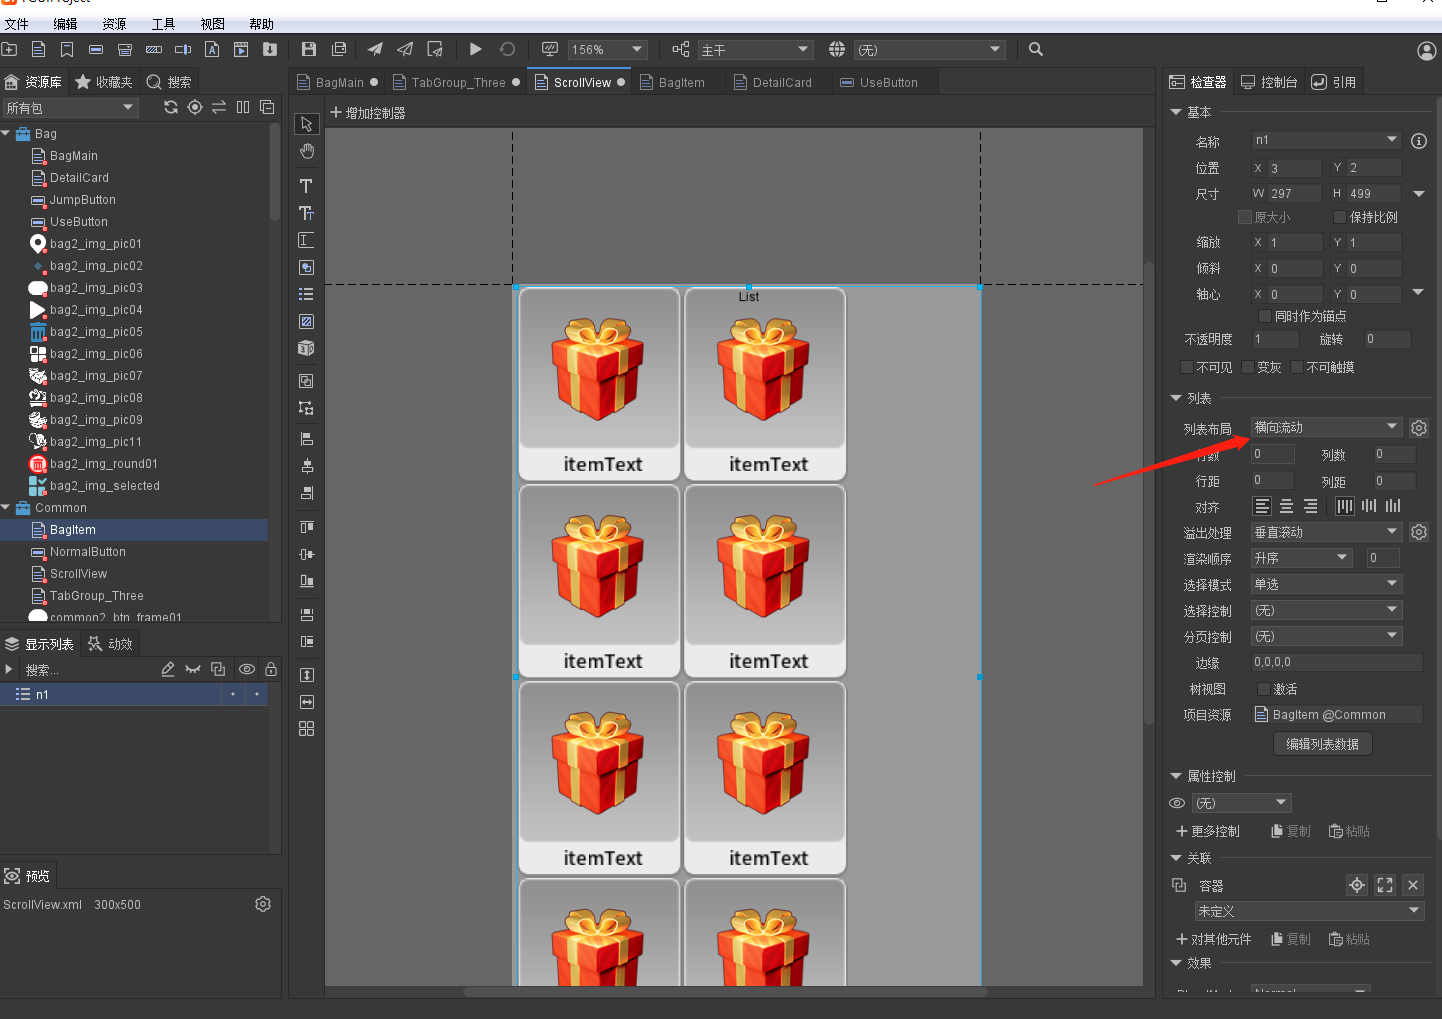This screenshot has width=1442, height=1019.
Task: Enable tree view 激活 checkbox
Action: [1264, 689]
